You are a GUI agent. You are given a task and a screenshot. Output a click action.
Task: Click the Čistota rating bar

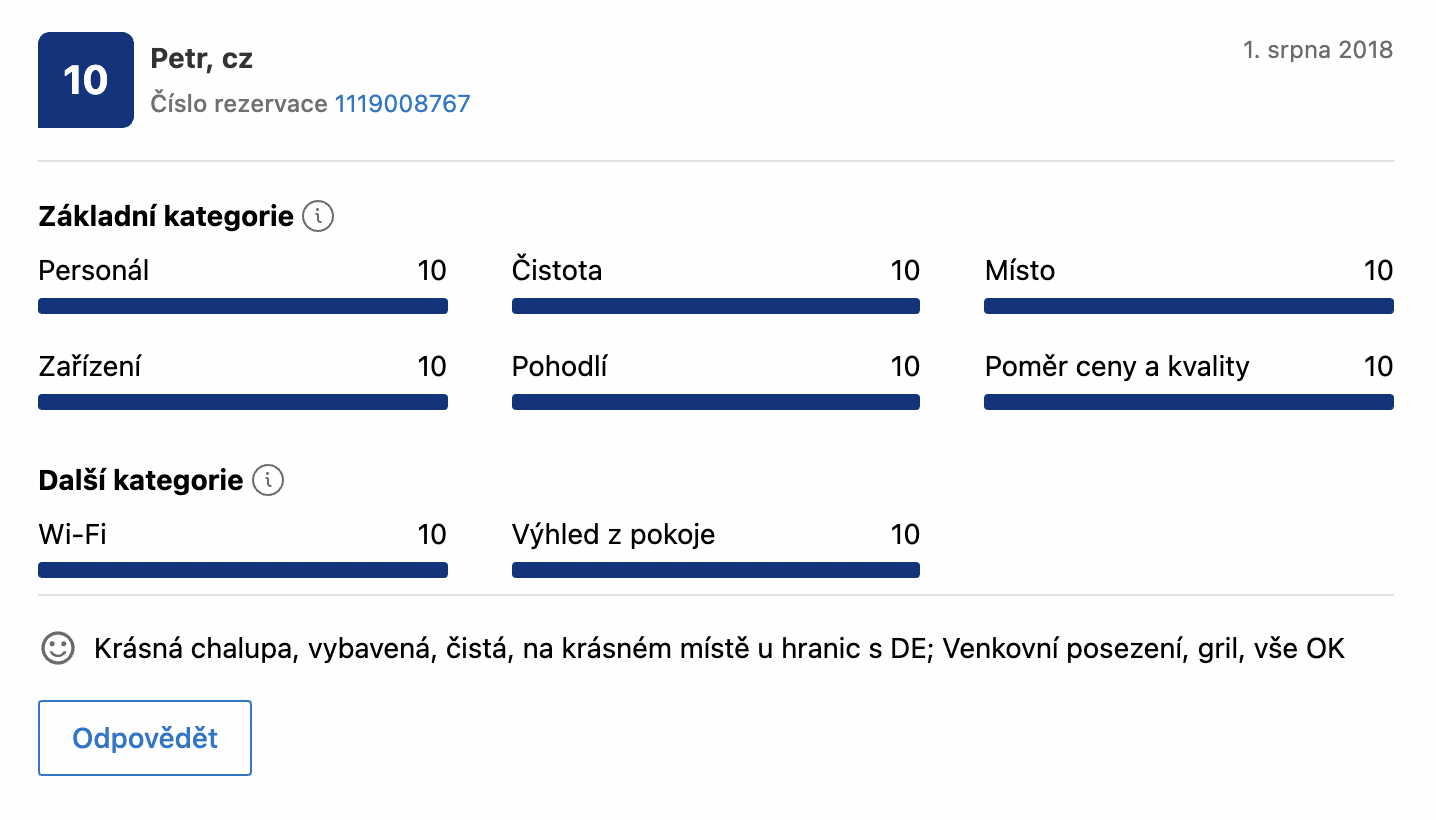coord(716,306)
